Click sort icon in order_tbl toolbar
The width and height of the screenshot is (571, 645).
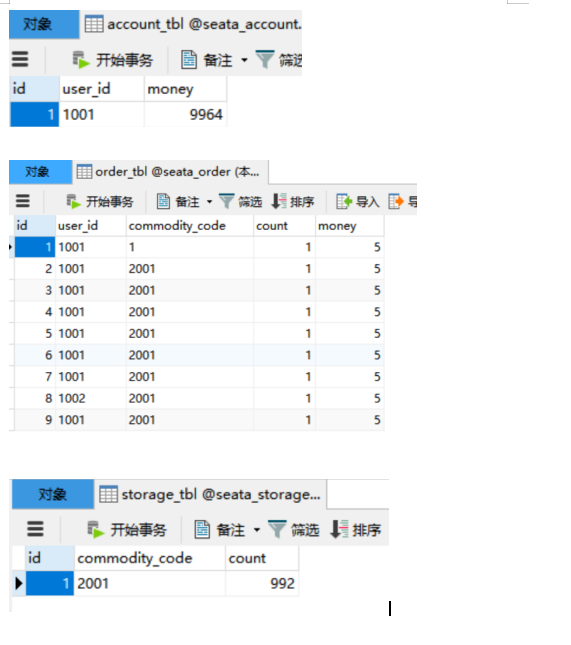point(279,201)
